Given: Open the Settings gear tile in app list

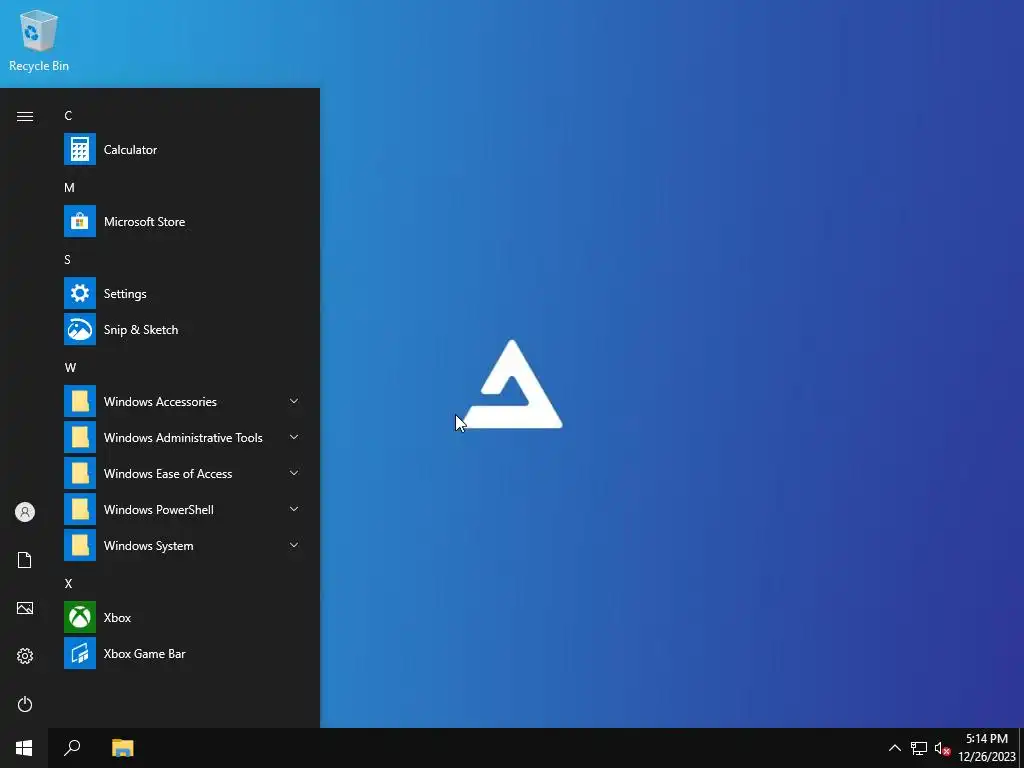Looking at the screenshot, I should coord(80,293).
